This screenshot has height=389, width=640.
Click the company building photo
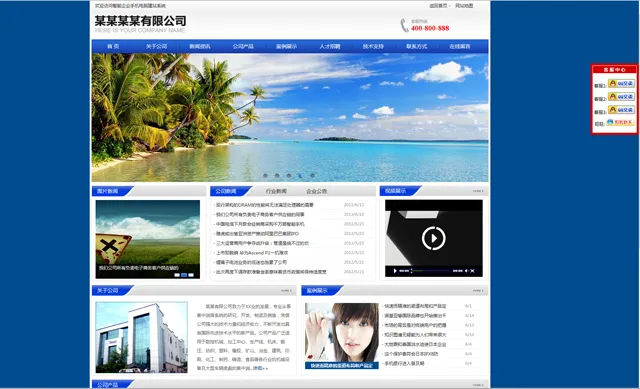click(142, 337)
